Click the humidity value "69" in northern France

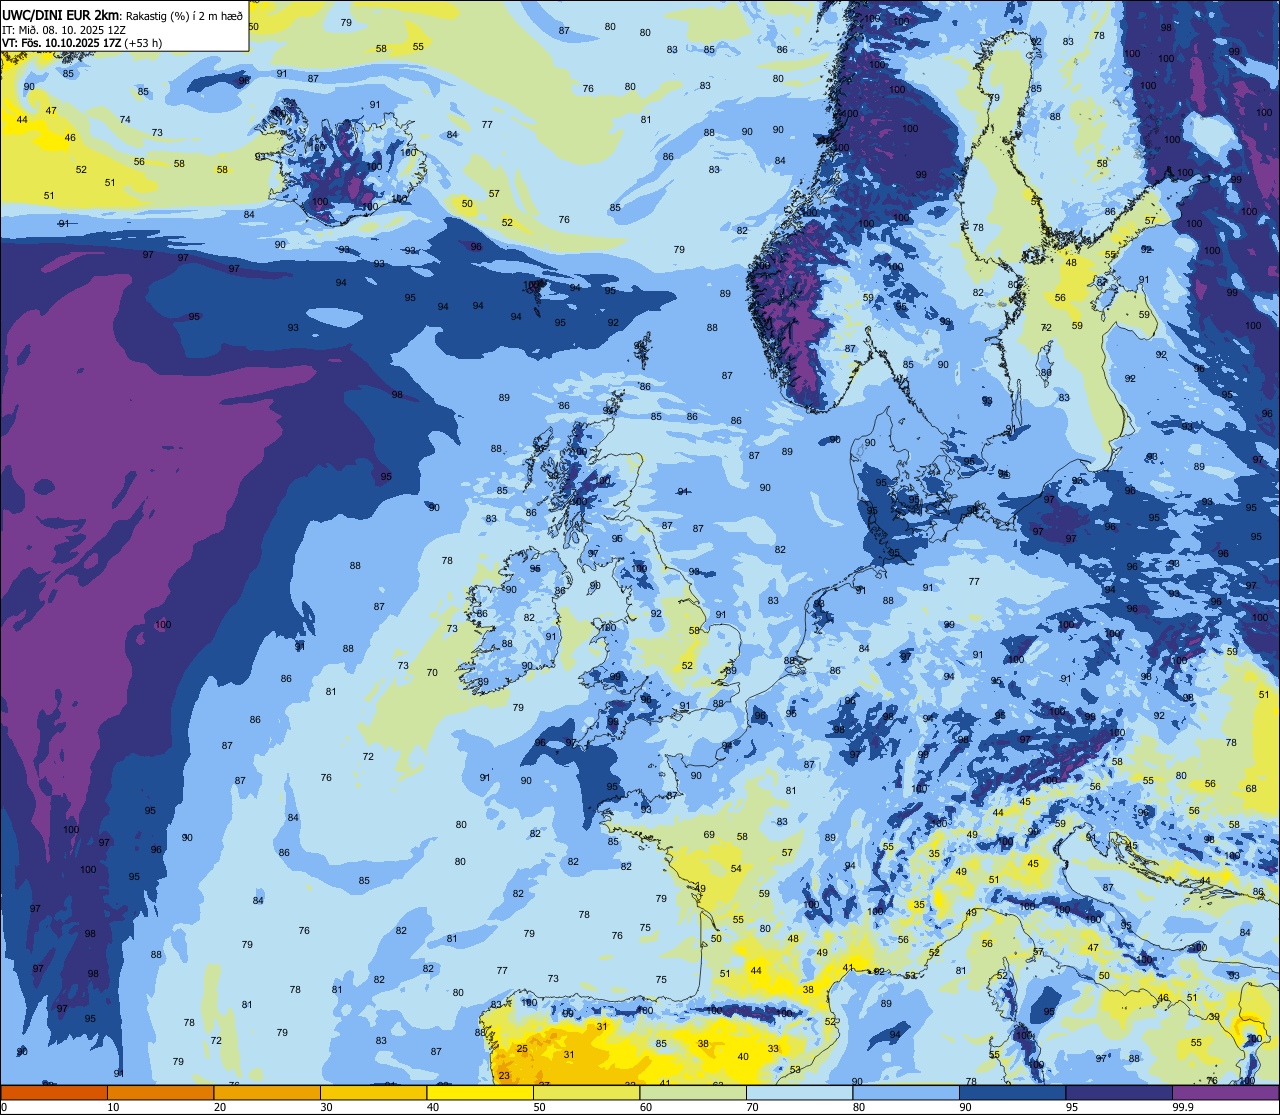(709, 834)
